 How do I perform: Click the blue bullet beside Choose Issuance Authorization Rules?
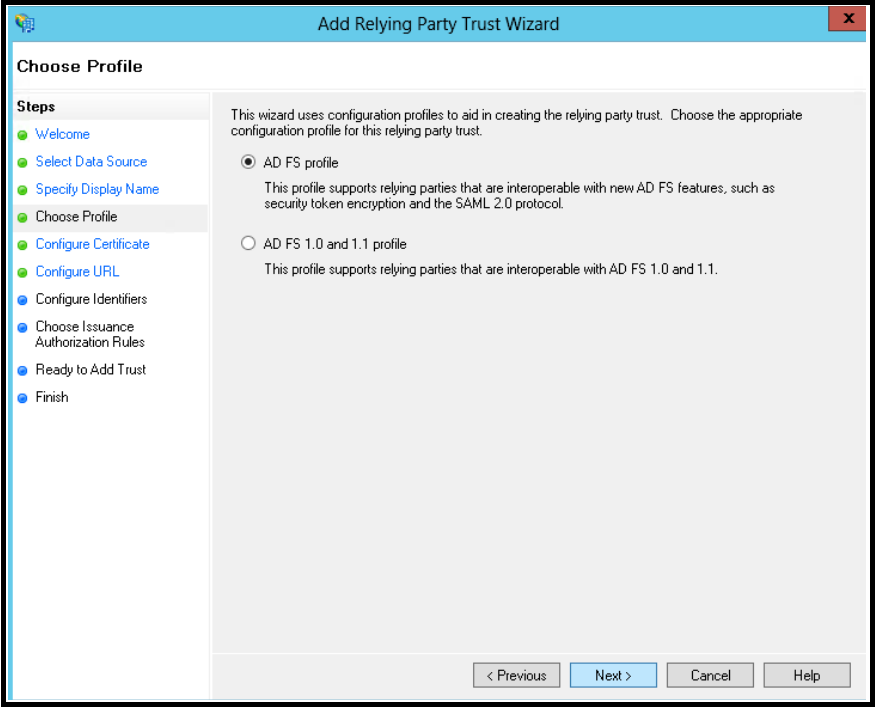coord(22,327)
